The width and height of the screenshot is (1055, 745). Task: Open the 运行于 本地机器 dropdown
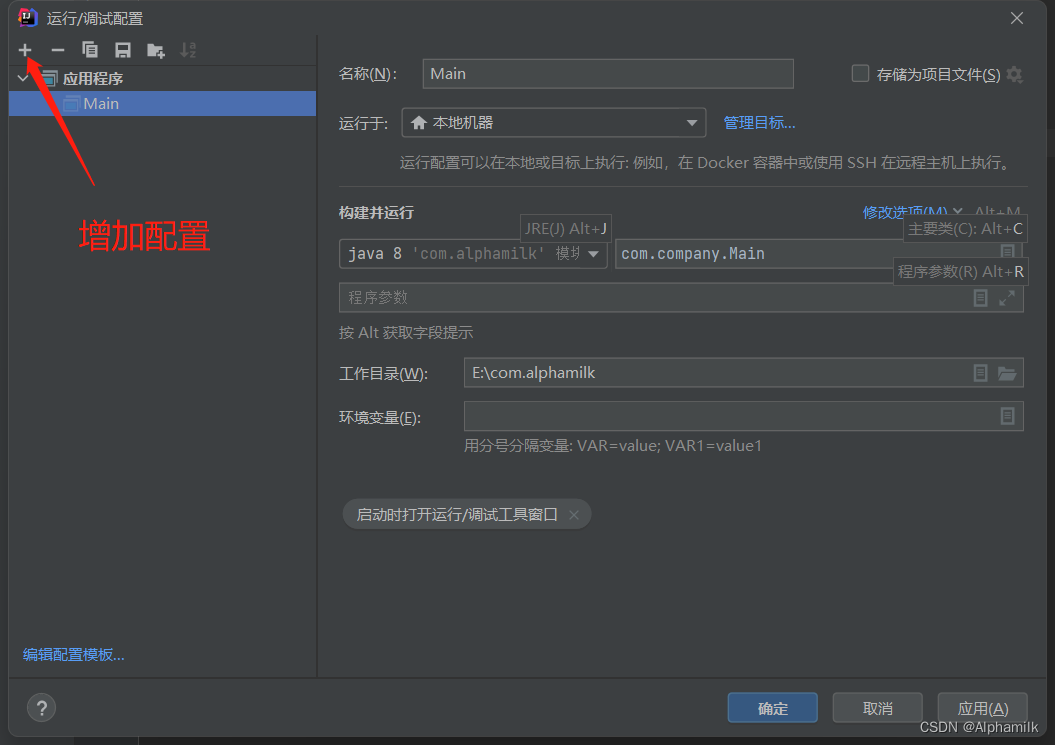click(553, 123)
